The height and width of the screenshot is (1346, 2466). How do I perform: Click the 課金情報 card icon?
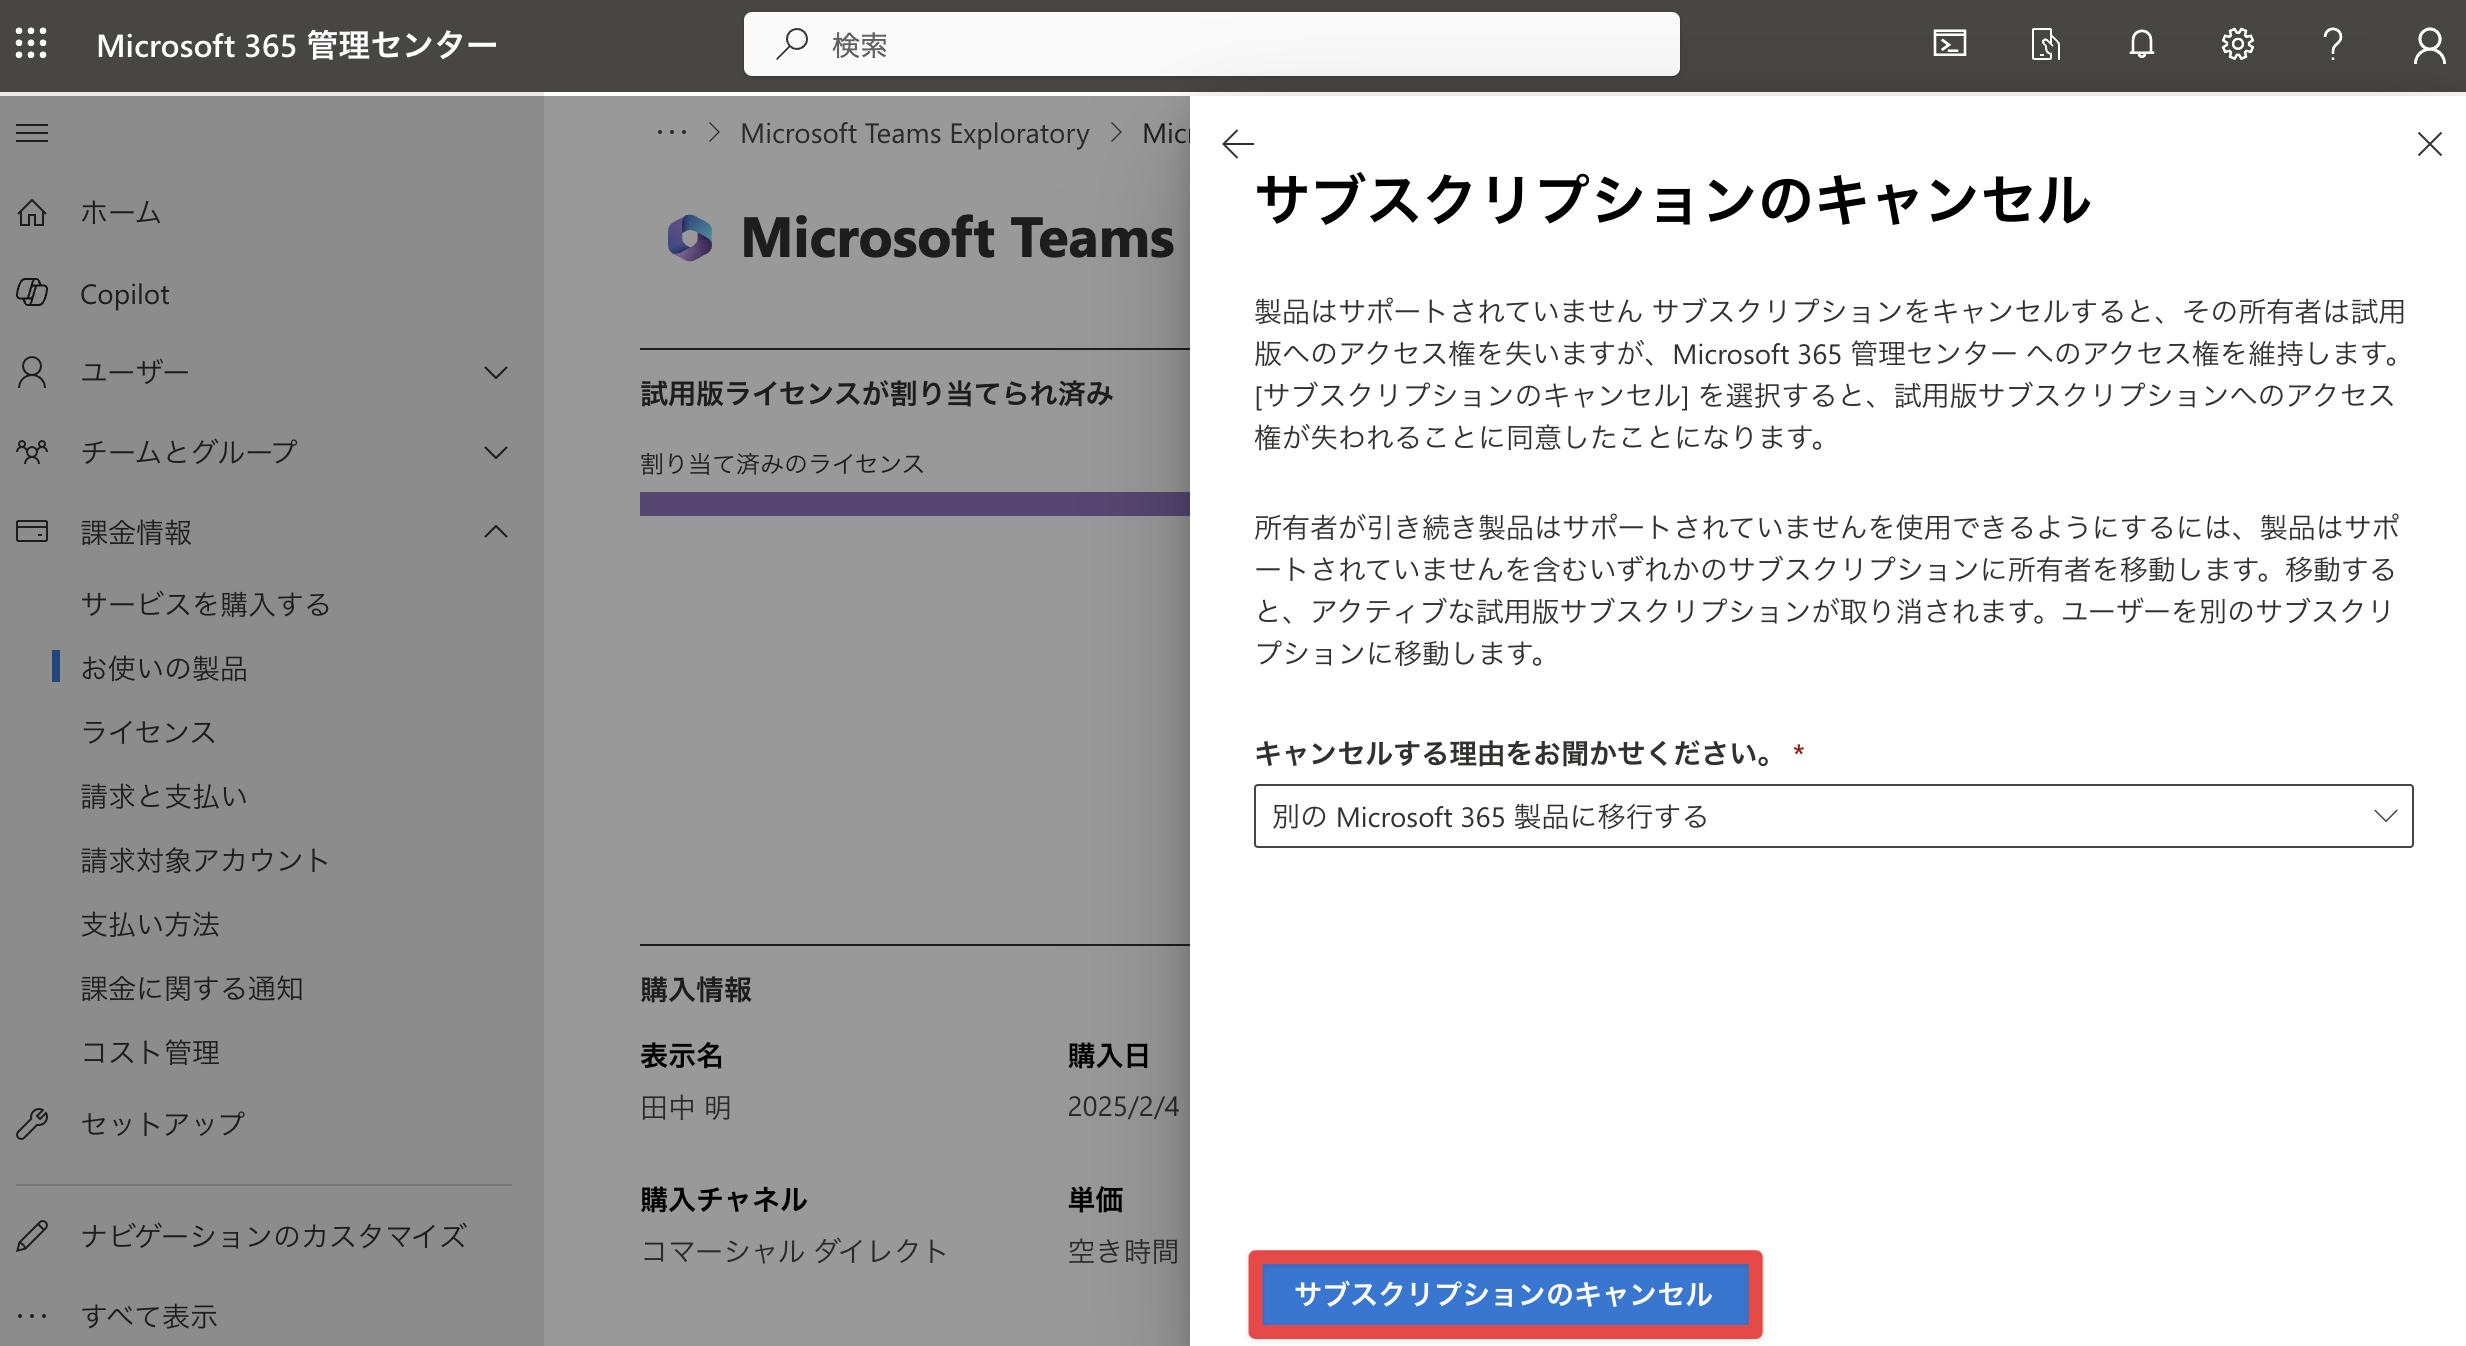coord(32,531)
